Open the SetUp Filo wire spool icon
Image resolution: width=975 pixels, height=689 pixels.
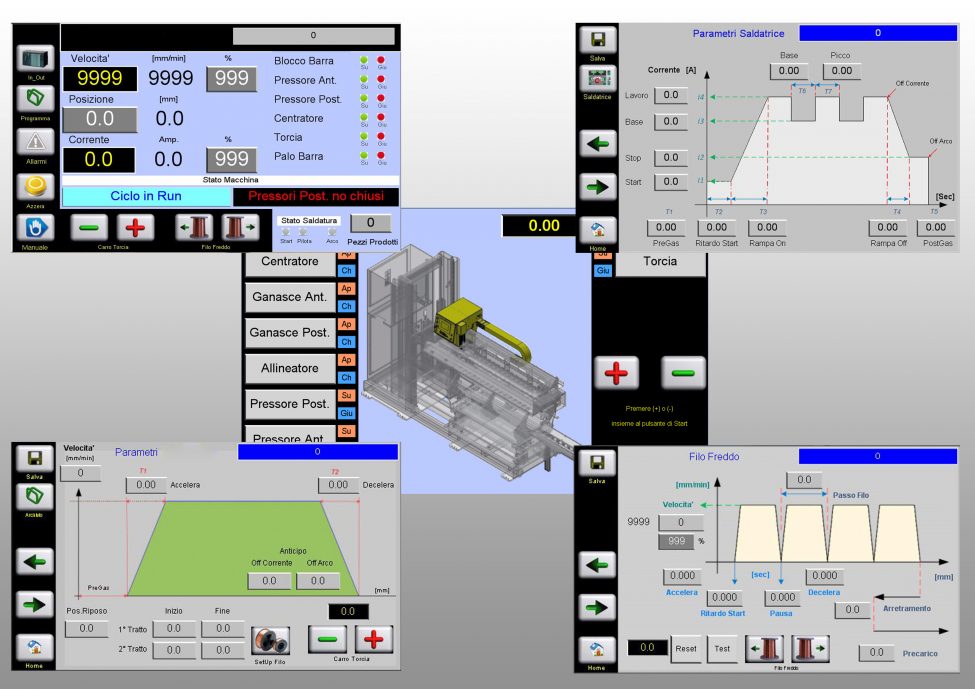pyautogui.click(x=270, y=639)
